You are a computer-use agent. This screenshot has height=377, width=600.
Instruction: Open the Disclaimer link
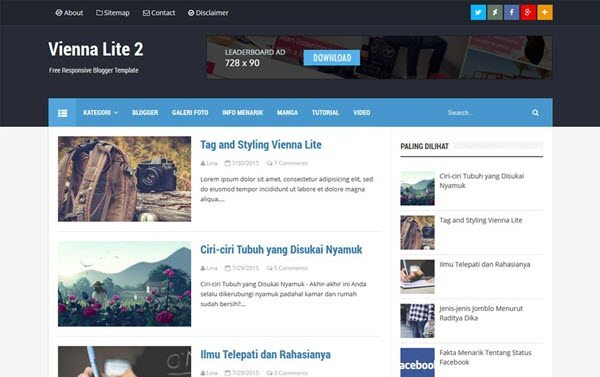coord(208,13)
